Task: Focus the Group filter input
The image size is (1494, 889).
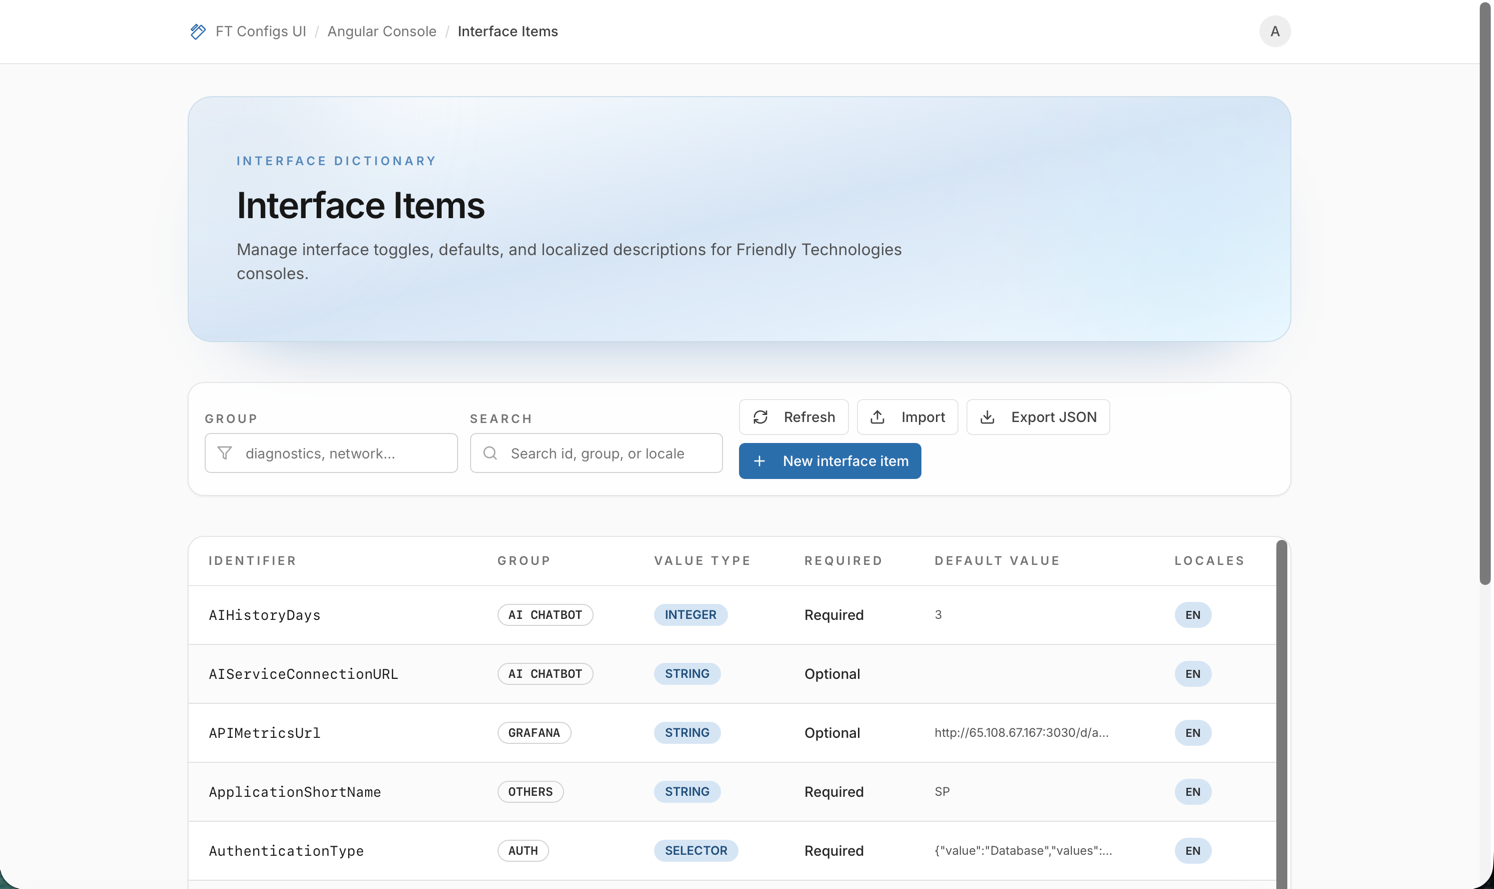Action: (331, 453)
